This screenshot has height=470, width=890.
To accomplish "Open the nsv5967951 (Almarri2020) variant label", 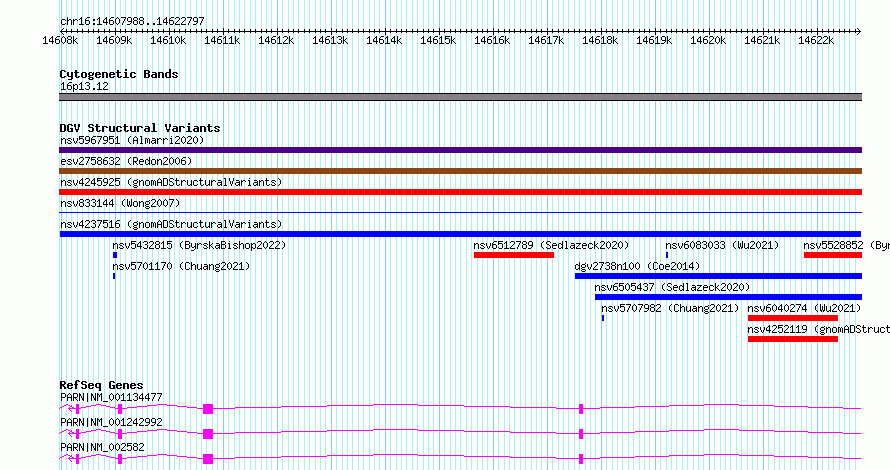I will [132, 140].
